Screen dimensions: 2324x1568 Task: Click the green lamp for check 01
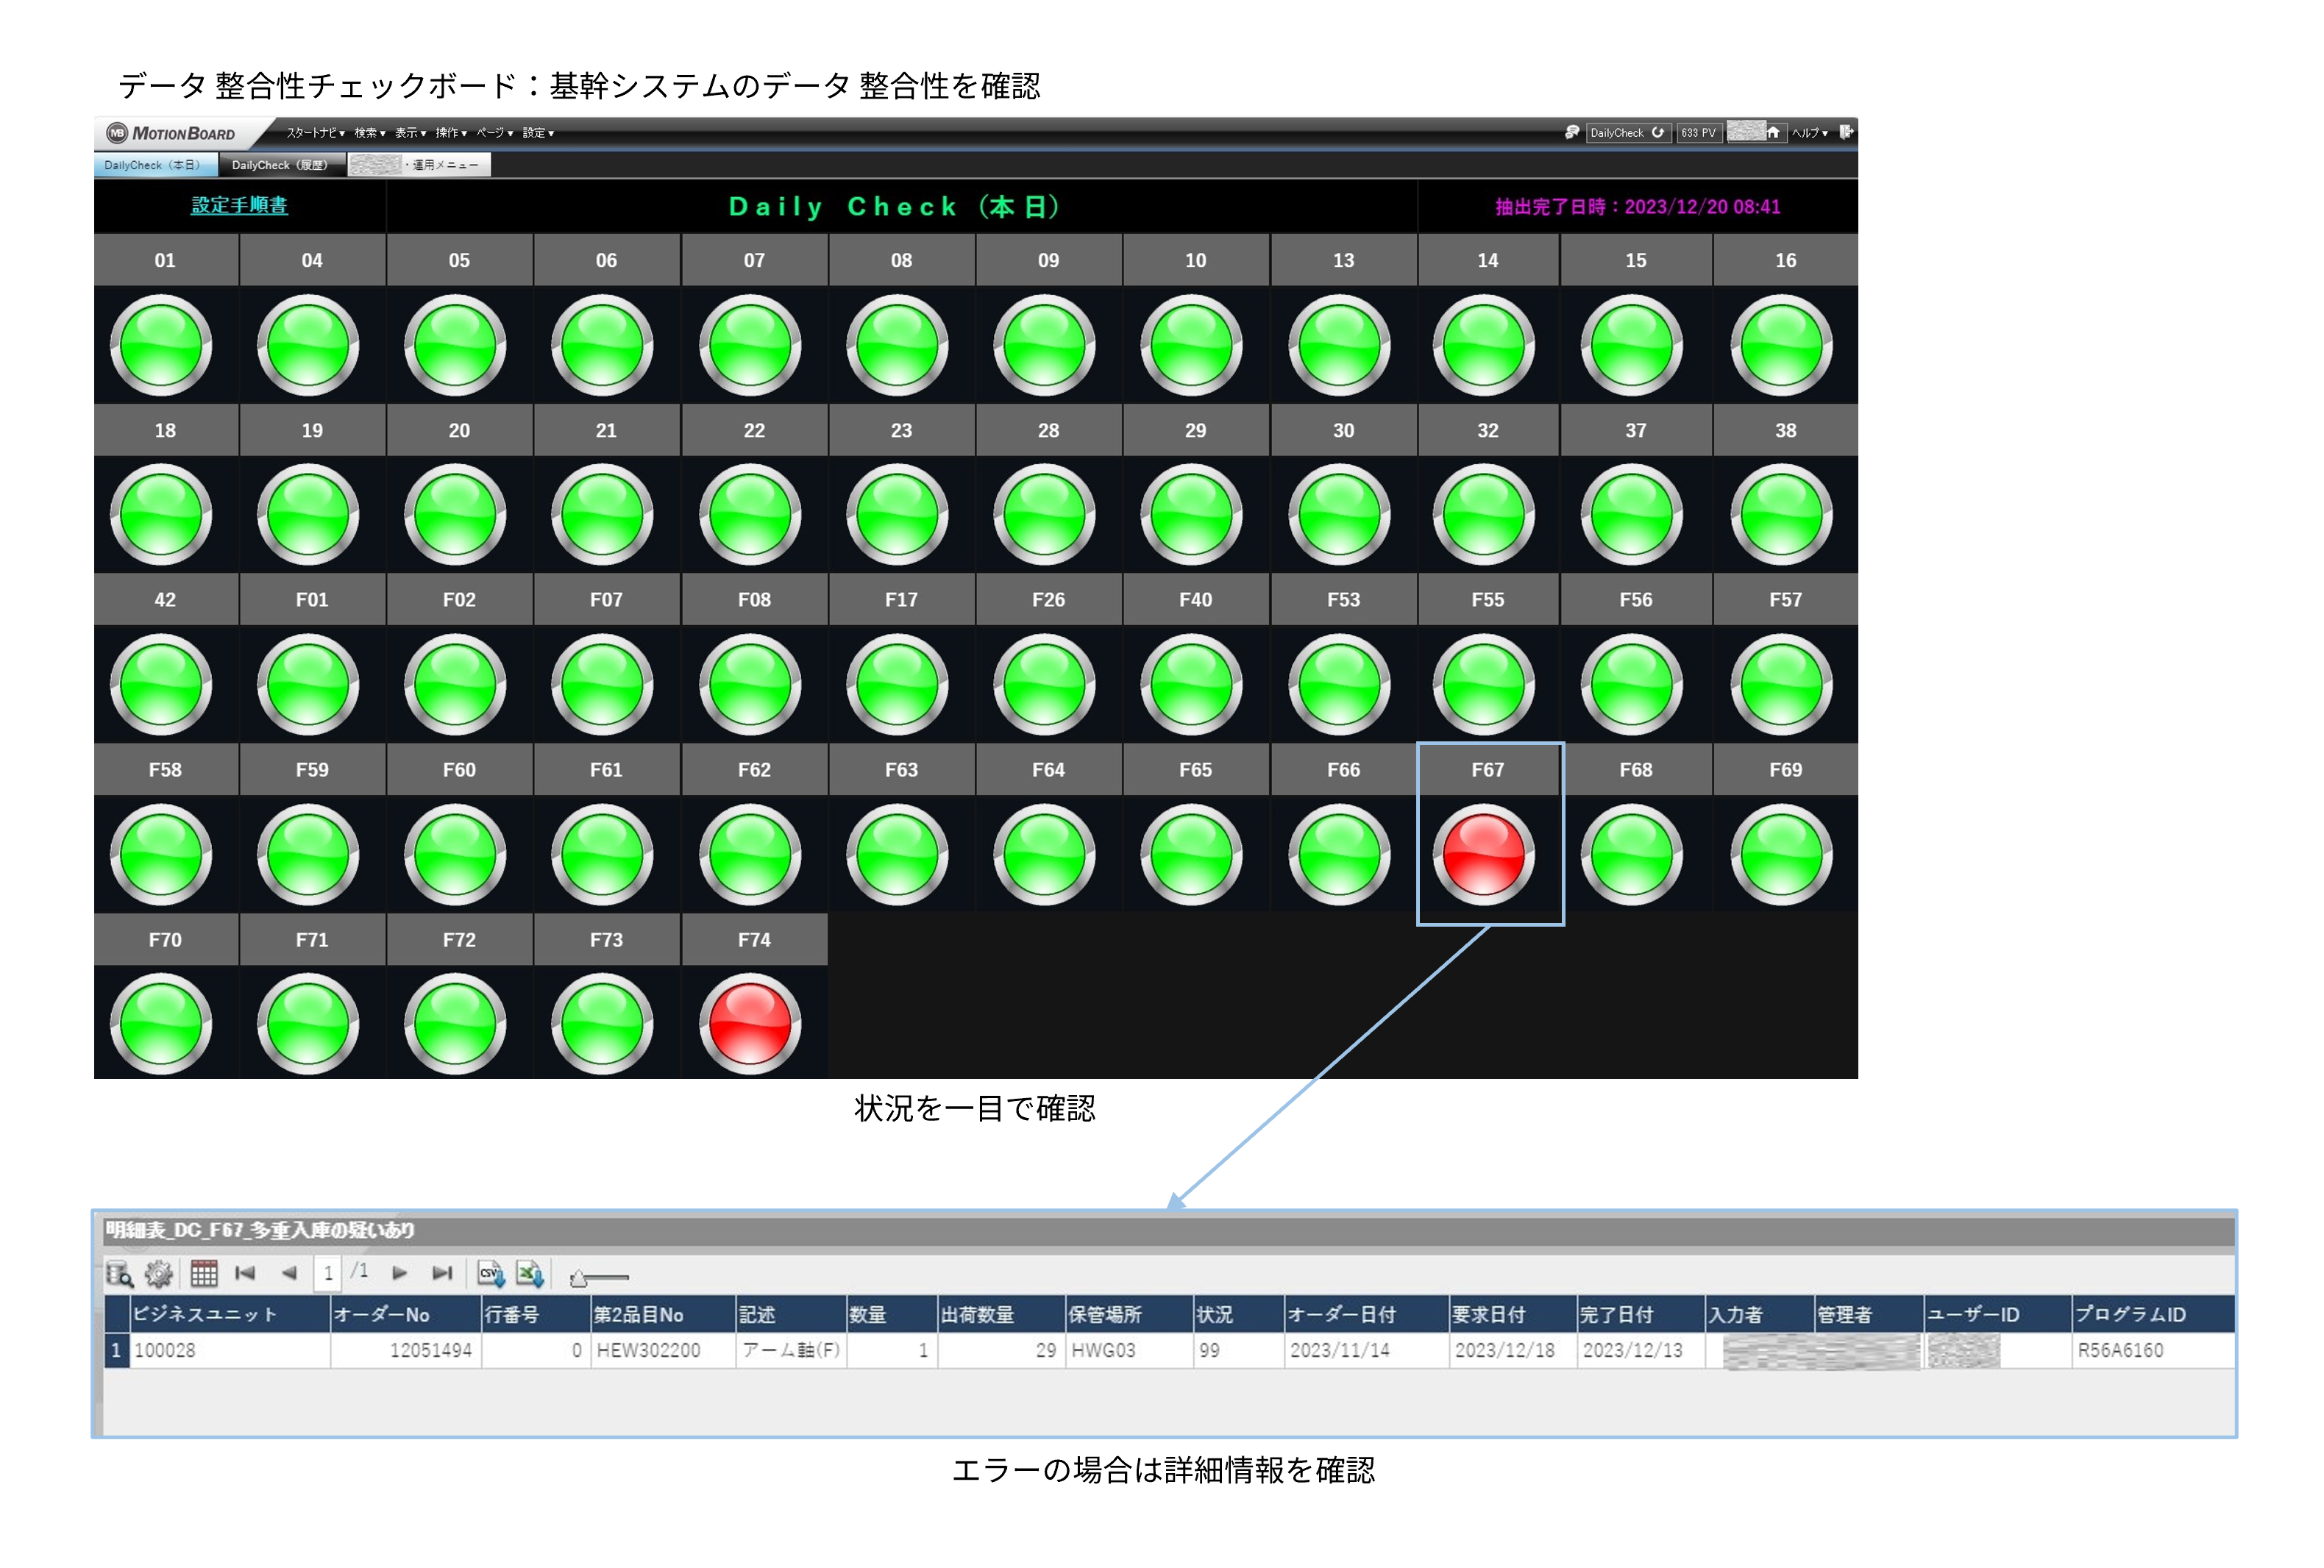161,345
